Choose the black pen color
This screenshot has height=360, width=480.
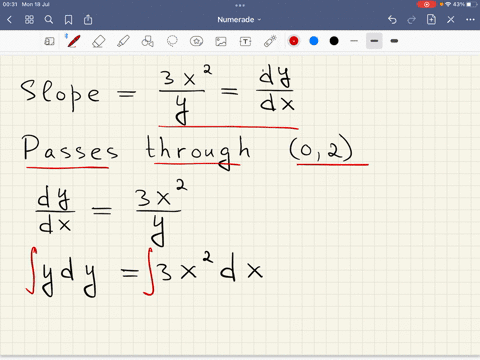[334, 41]
